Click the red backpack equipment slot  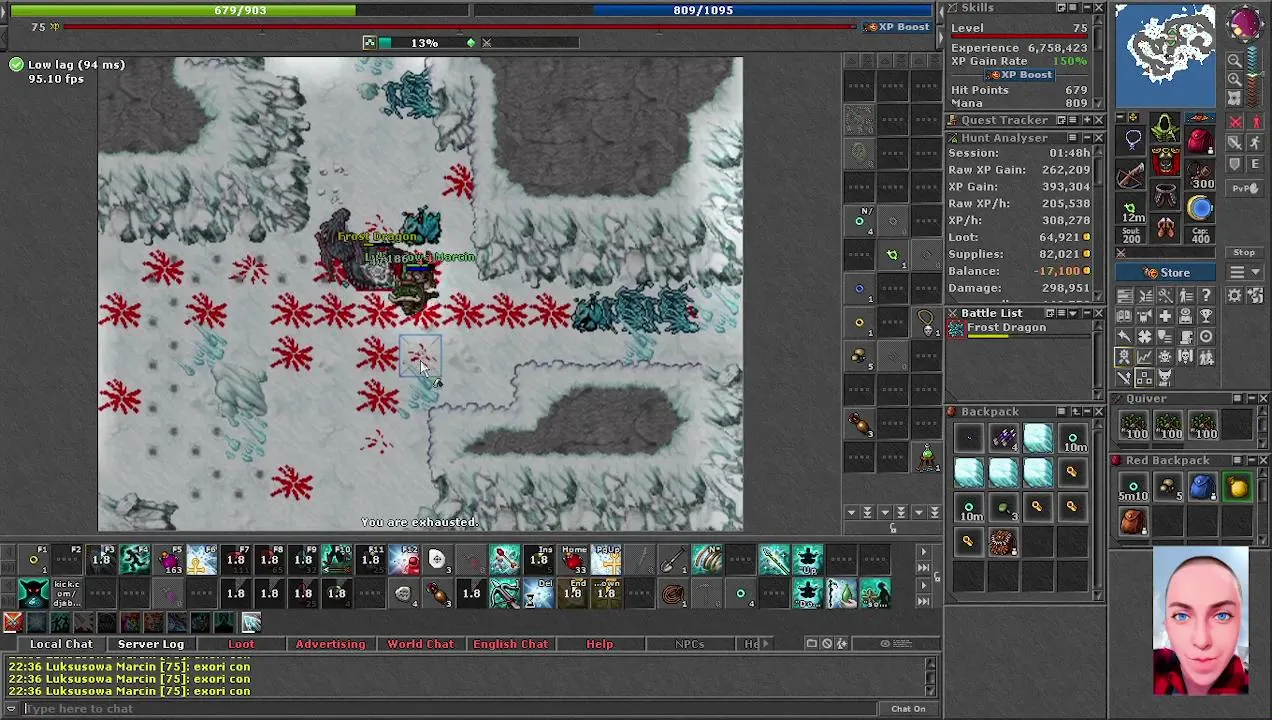click(x=1200, y=142)
